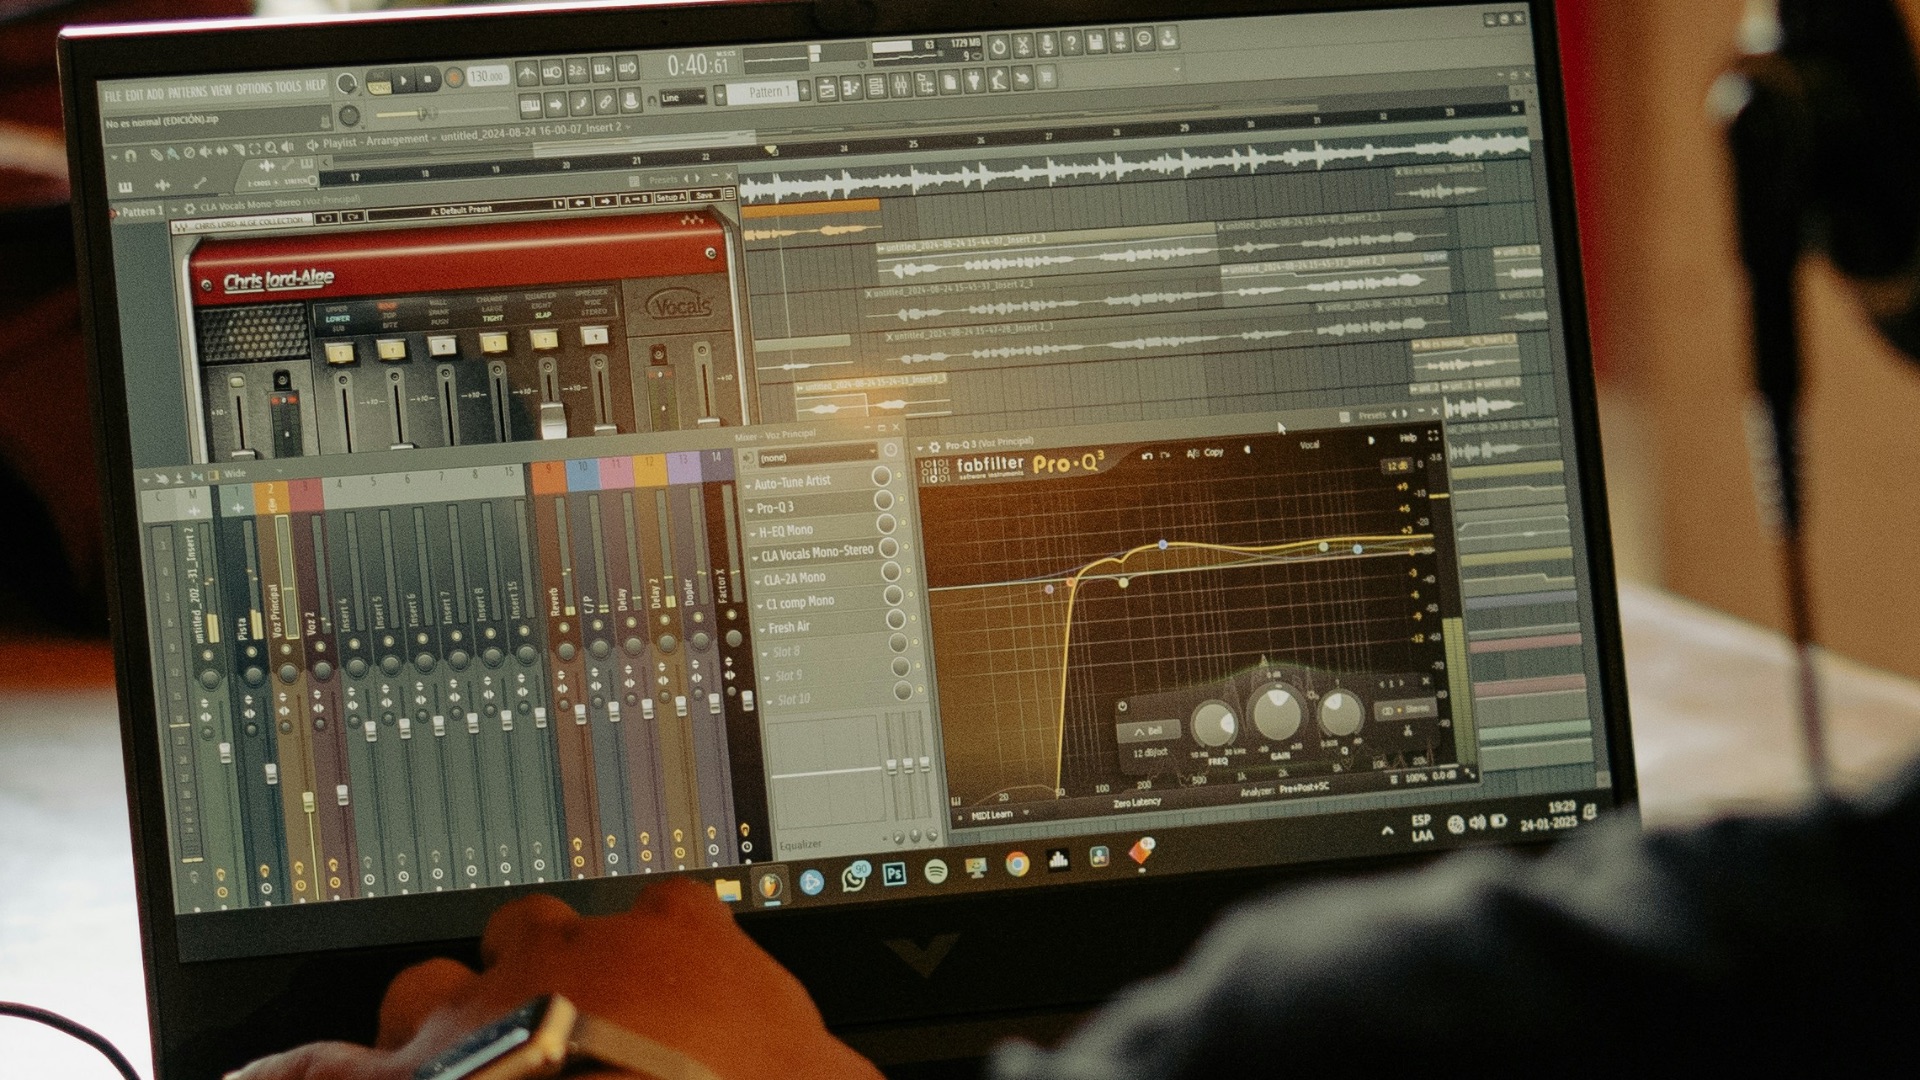Open the mixer input (none) dropdown
Screen dimensions: 1920x1080
[x=819, y=455]
